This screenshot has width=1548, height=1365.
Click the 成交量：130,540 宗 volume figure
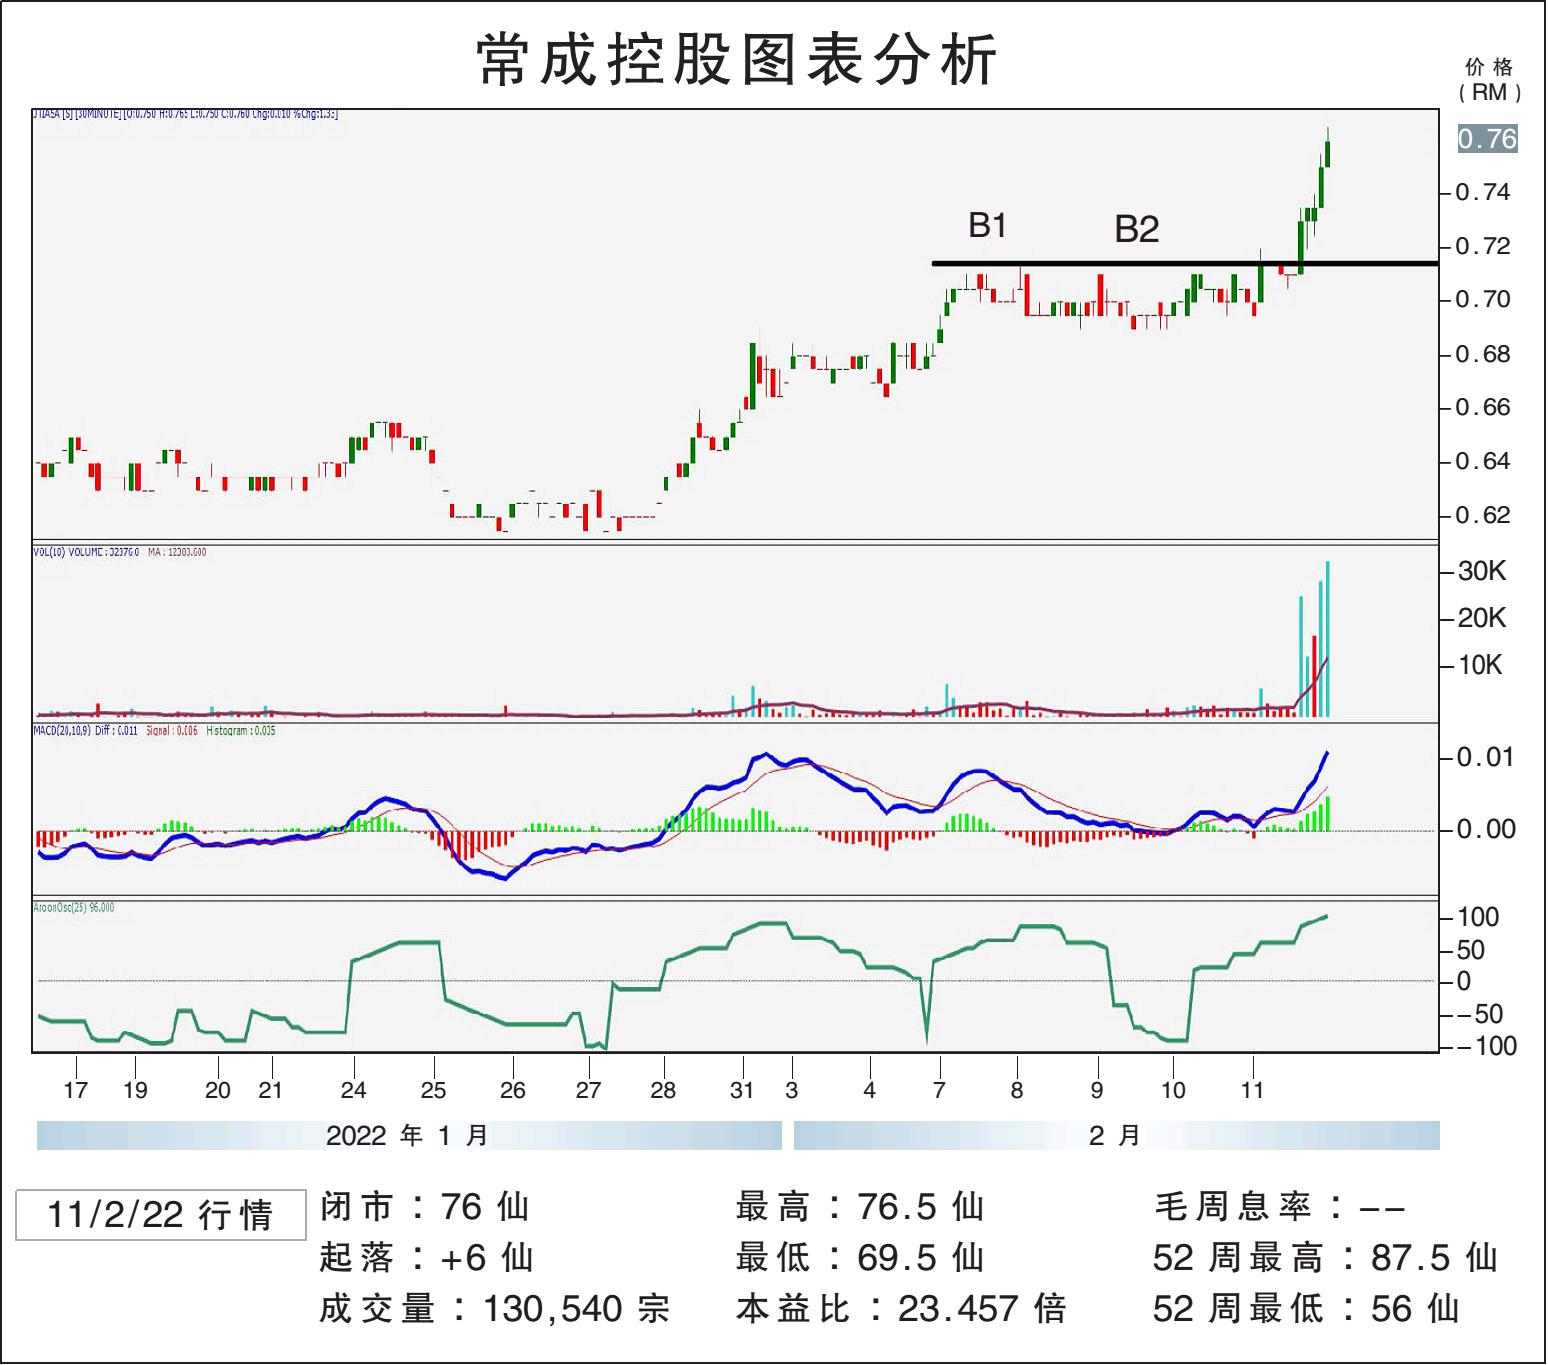click(495, 1308)
